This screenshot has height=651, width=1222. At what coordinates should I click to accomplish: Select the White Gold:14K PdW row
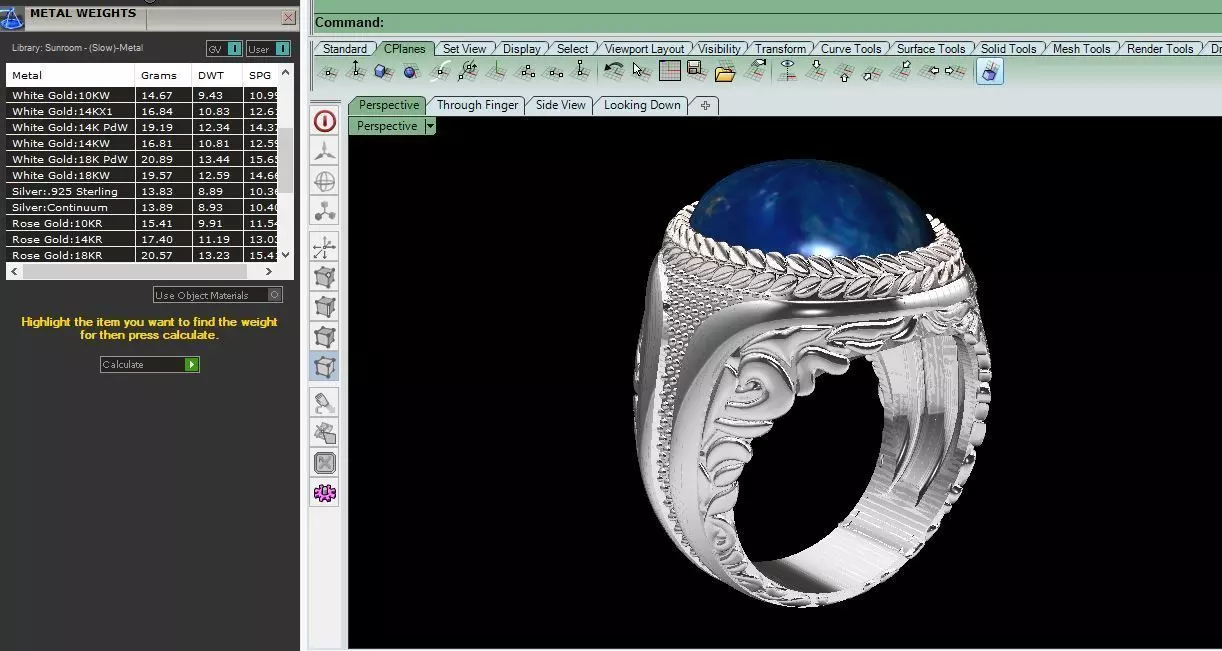pyautogui.click(x=143, y=127)
